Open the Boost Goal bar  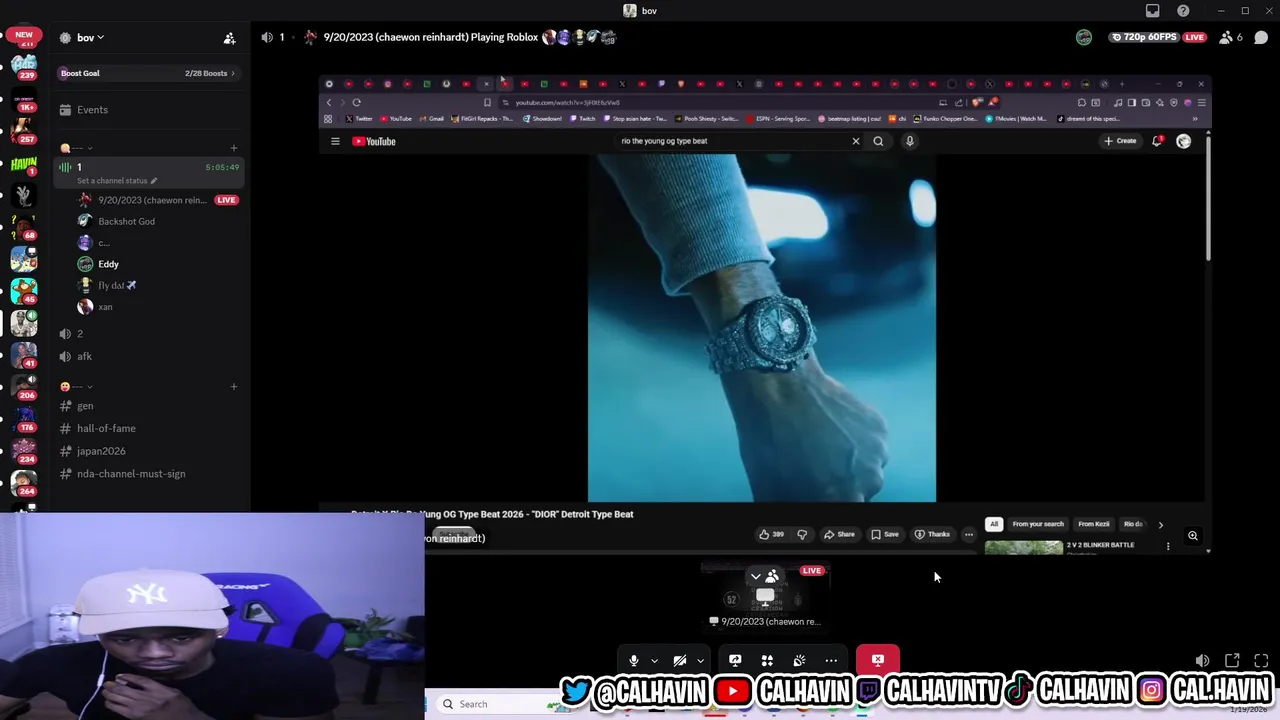[x=148, y=73]
